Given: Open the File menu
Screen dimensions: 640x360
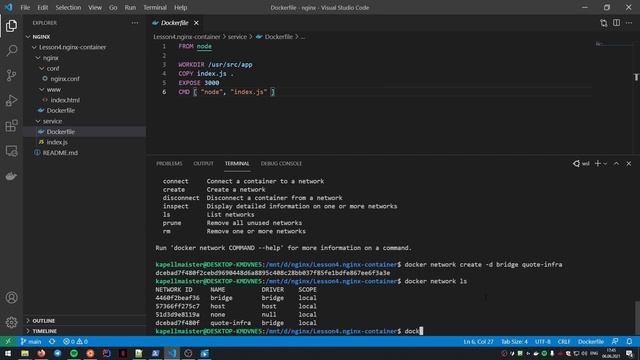Looking at the screenshot, I should (25, 7).
